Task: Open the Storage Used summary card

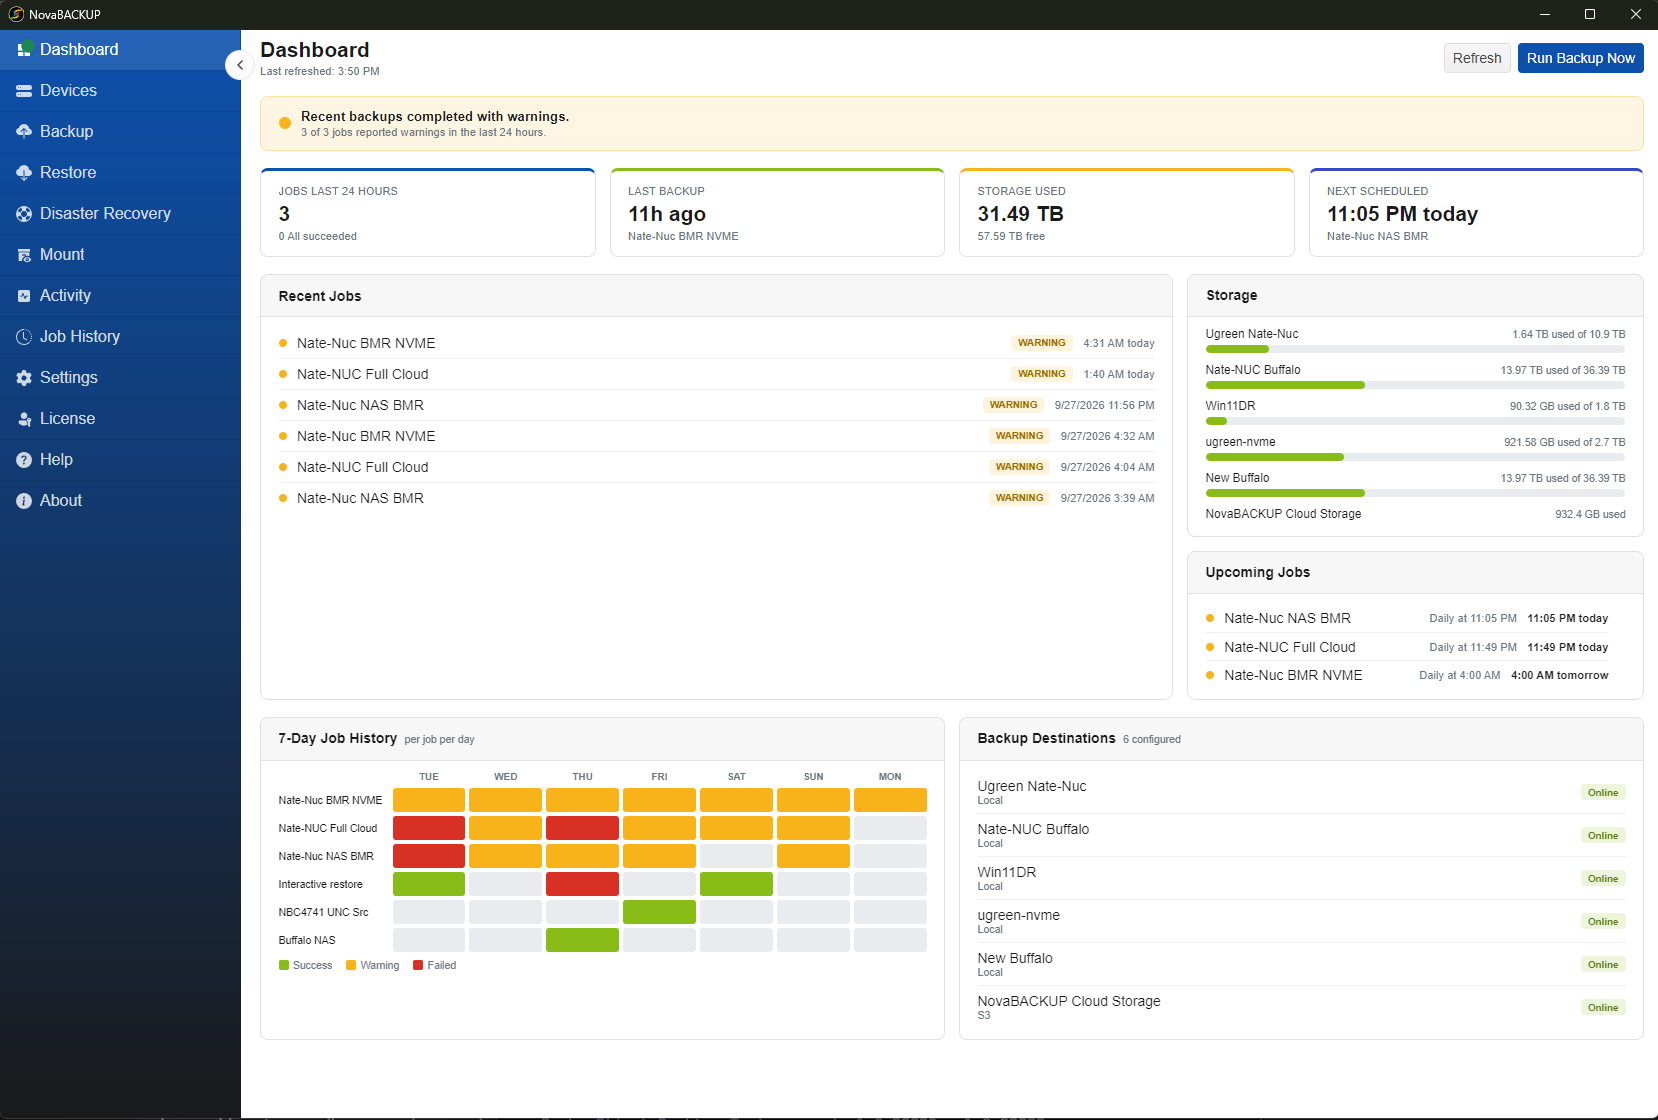Action: click(x=1127, y=213)
